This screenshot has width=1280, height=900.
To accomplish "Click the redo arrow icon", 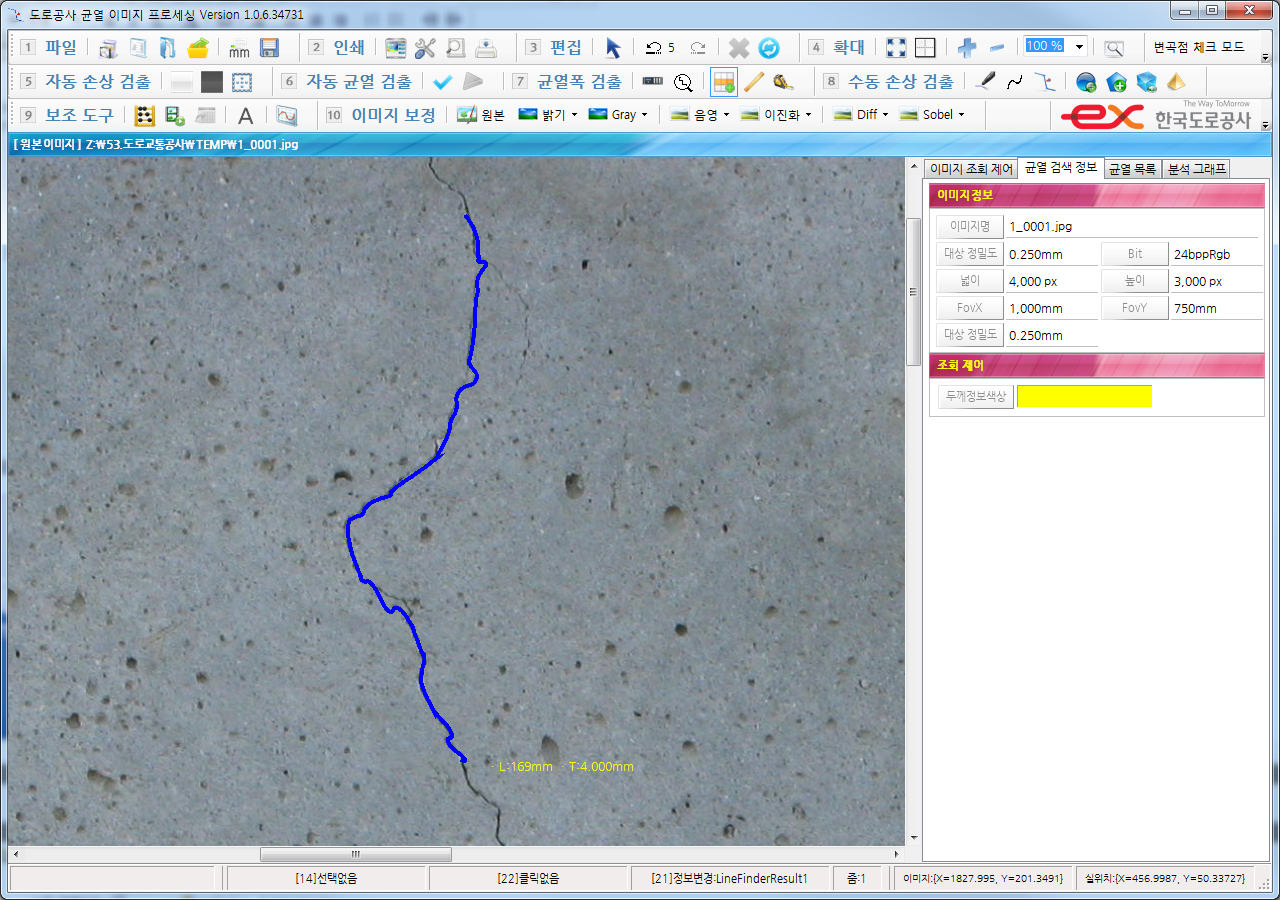I will pyautogui.click(x=698, y=48).
